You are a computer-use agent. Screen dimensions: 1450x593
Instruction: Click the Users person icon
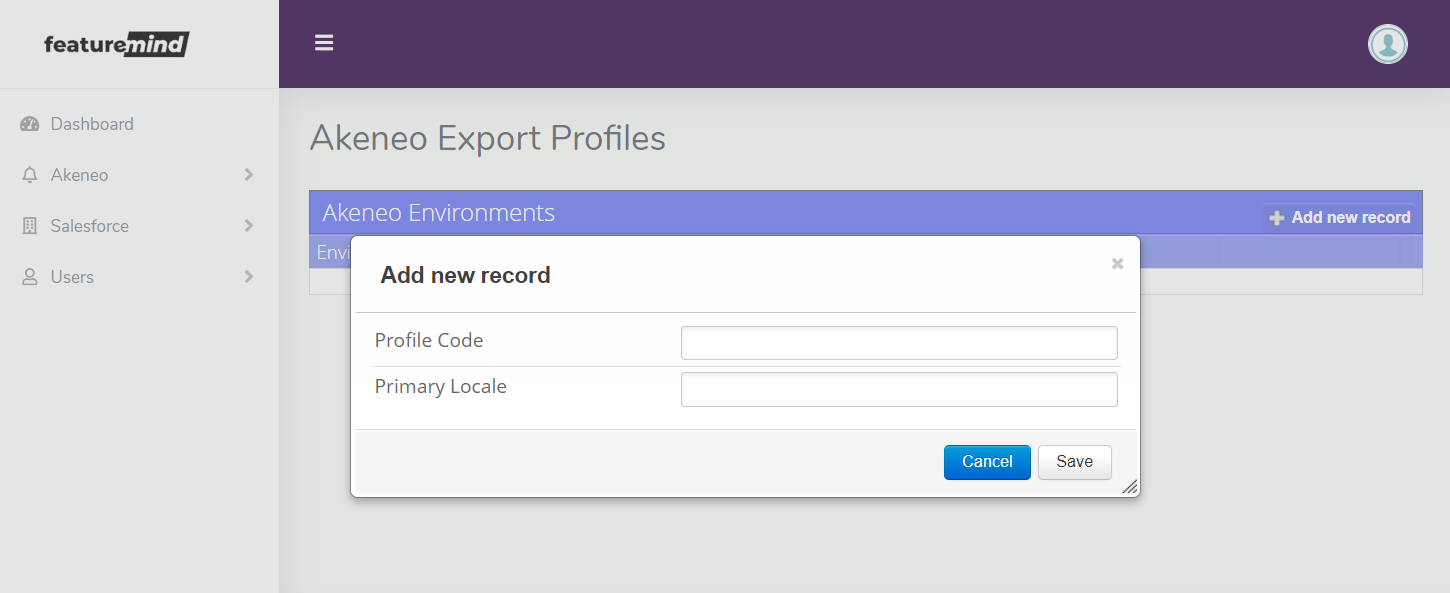pyautogui.click(x=30, y=277)
